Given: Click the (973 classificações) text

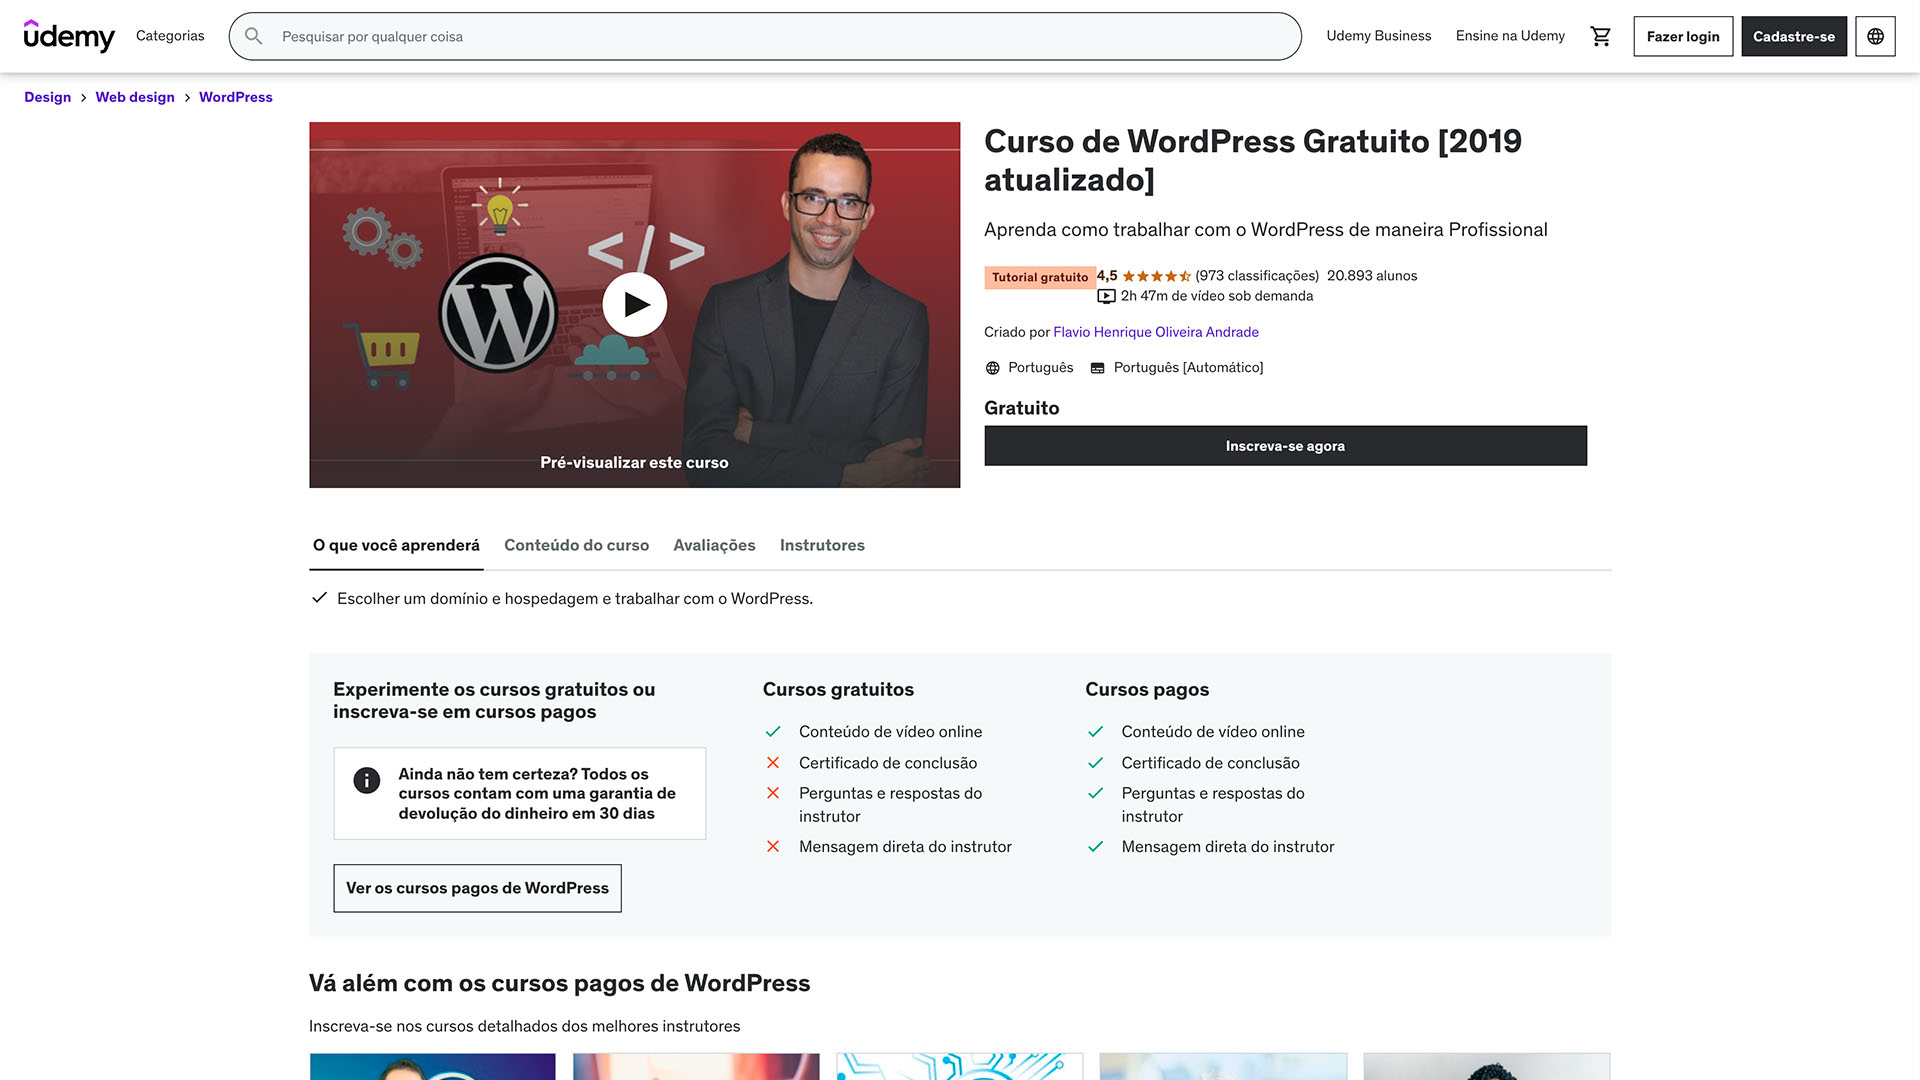Looking at the screenshot, I should (x=1257, y=276).
